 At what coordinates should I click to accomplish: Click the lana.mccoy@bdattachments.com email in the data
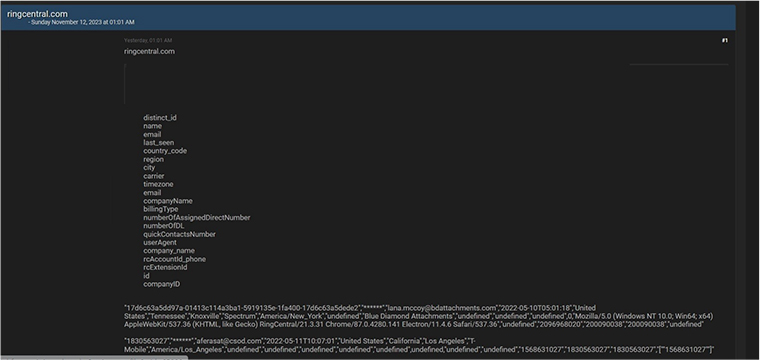(442, 308)
